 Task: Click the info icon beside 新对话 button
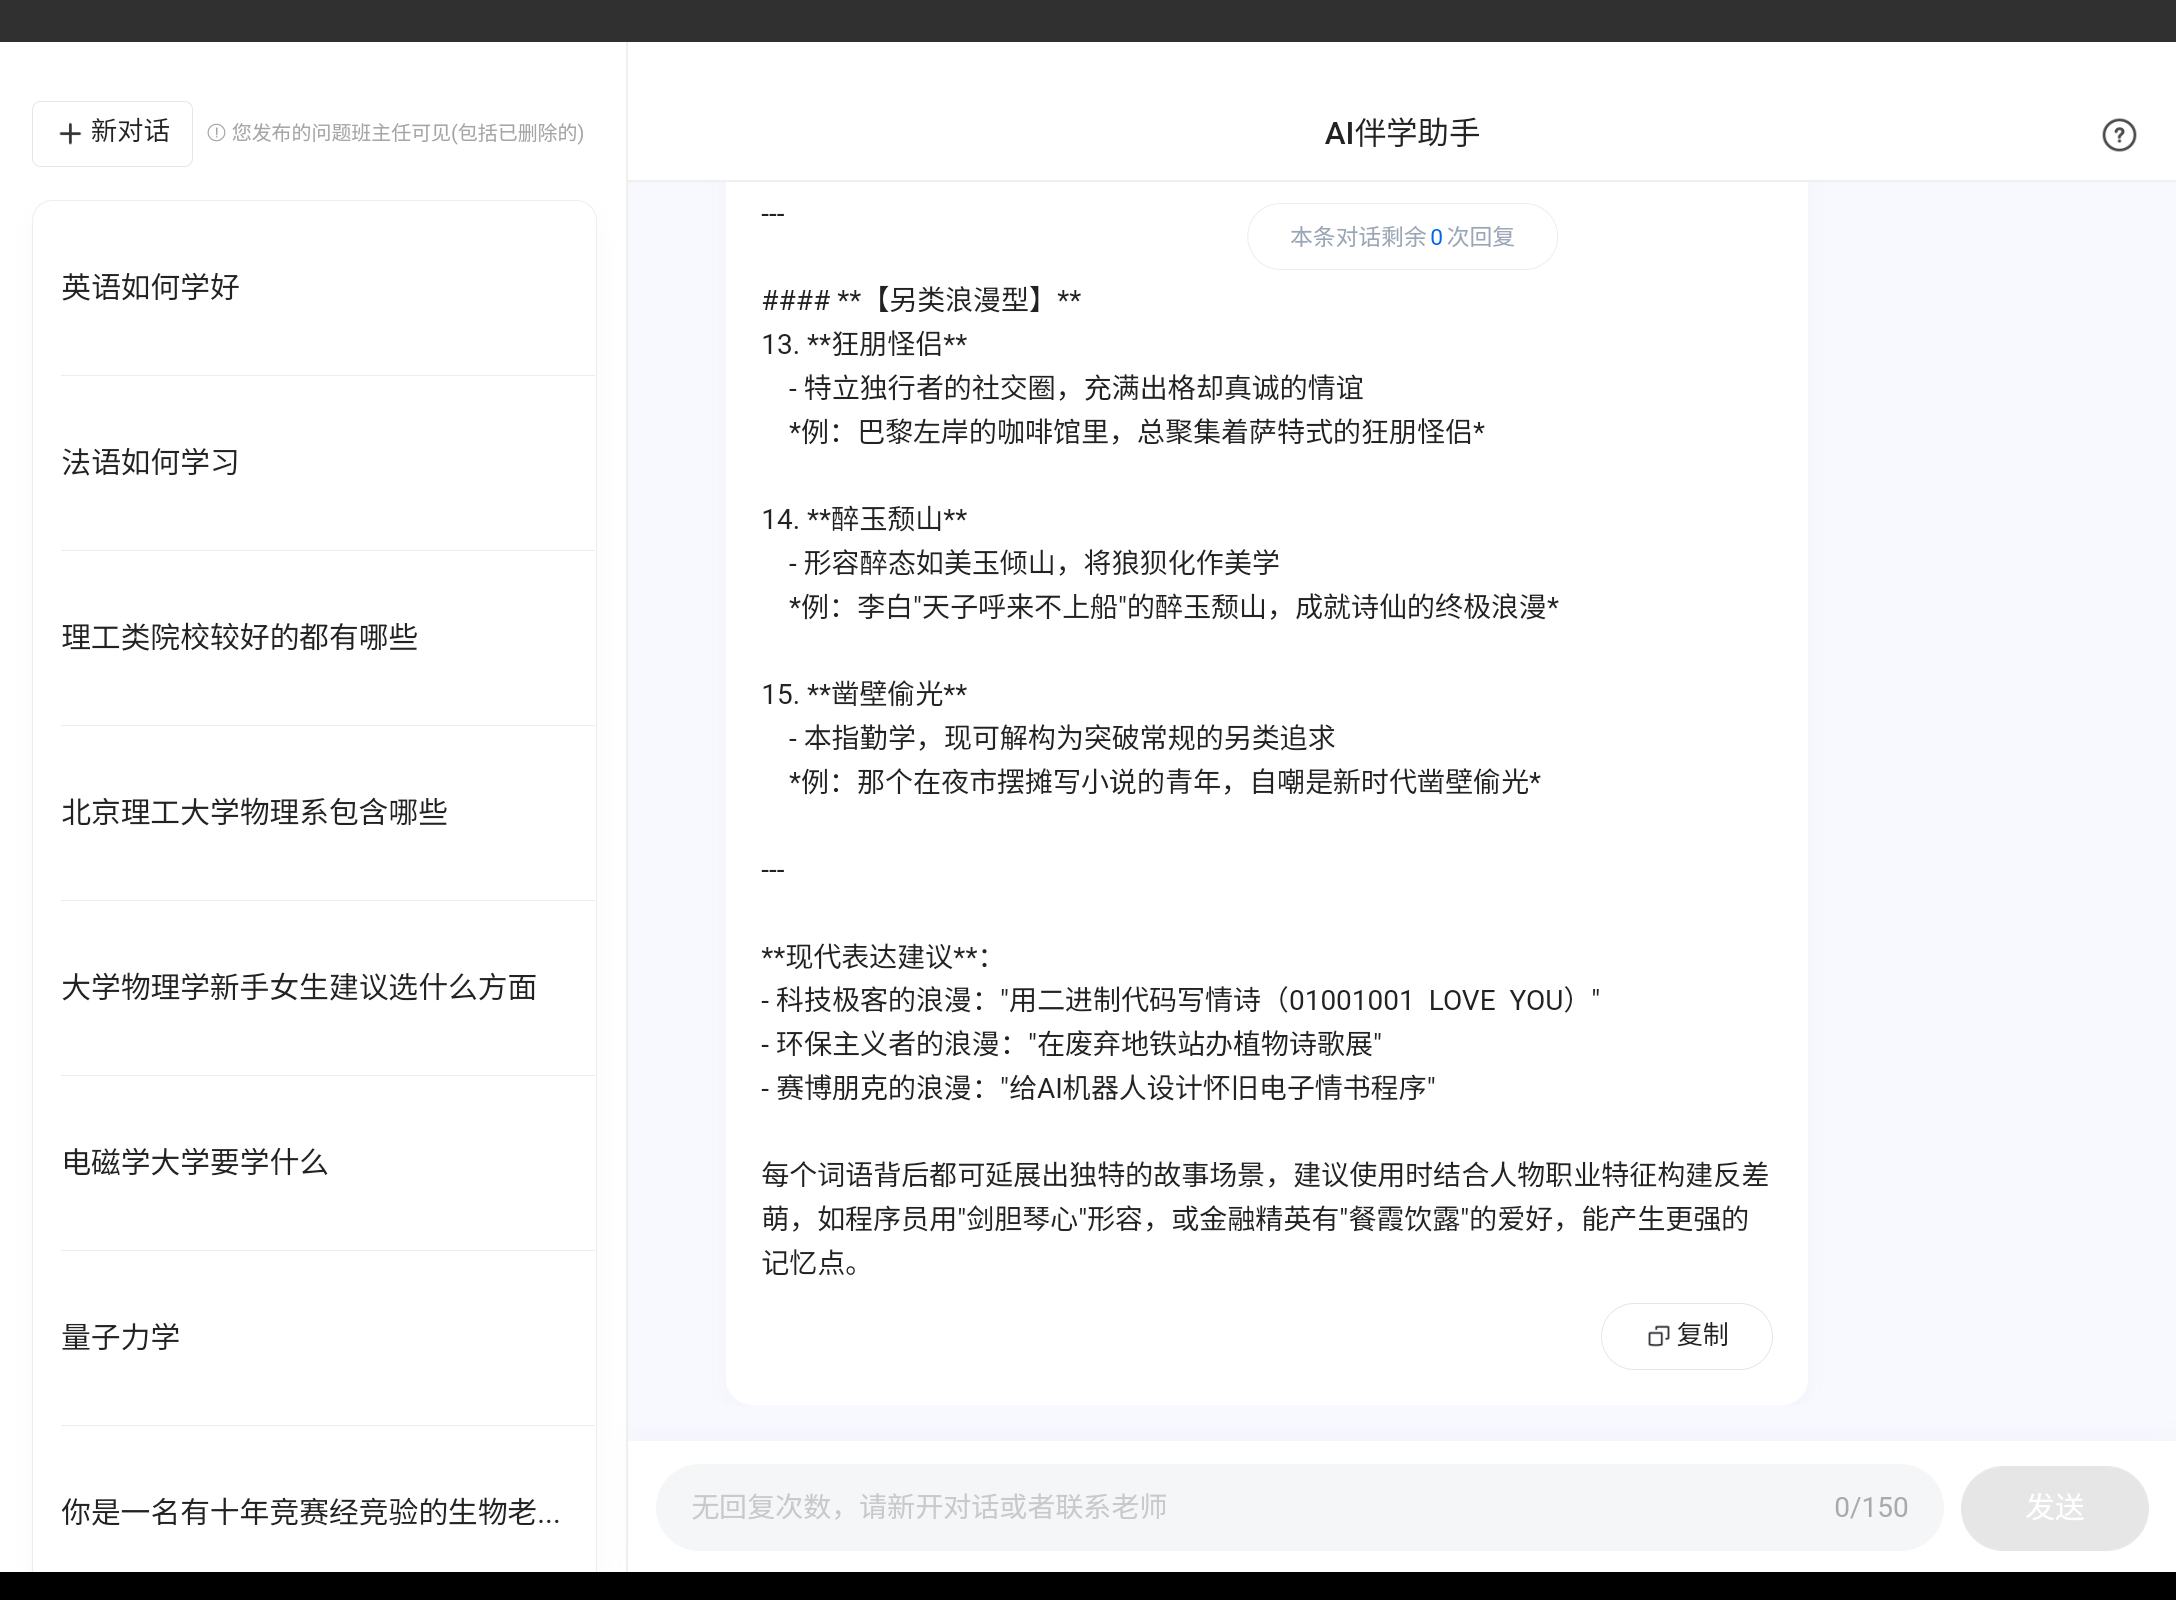(218, 133)
